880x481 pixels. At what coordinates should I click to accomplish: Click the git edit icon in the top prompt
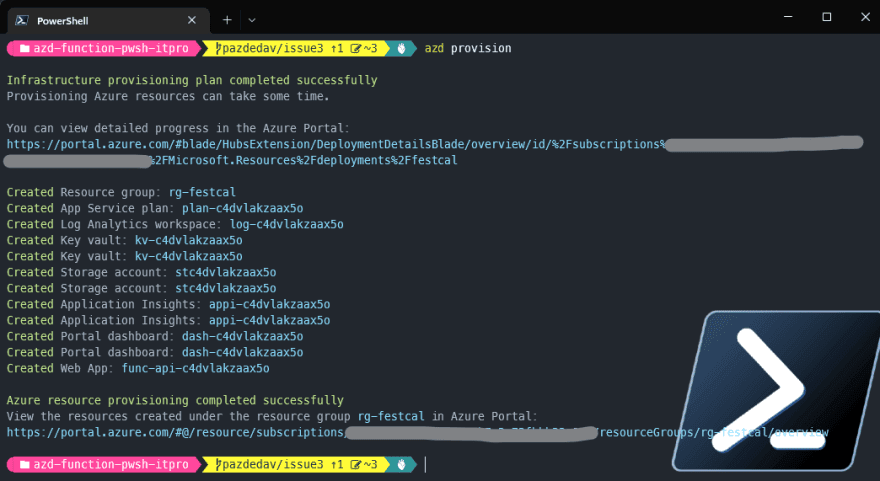pyautogui.click(x=355, y=48)
